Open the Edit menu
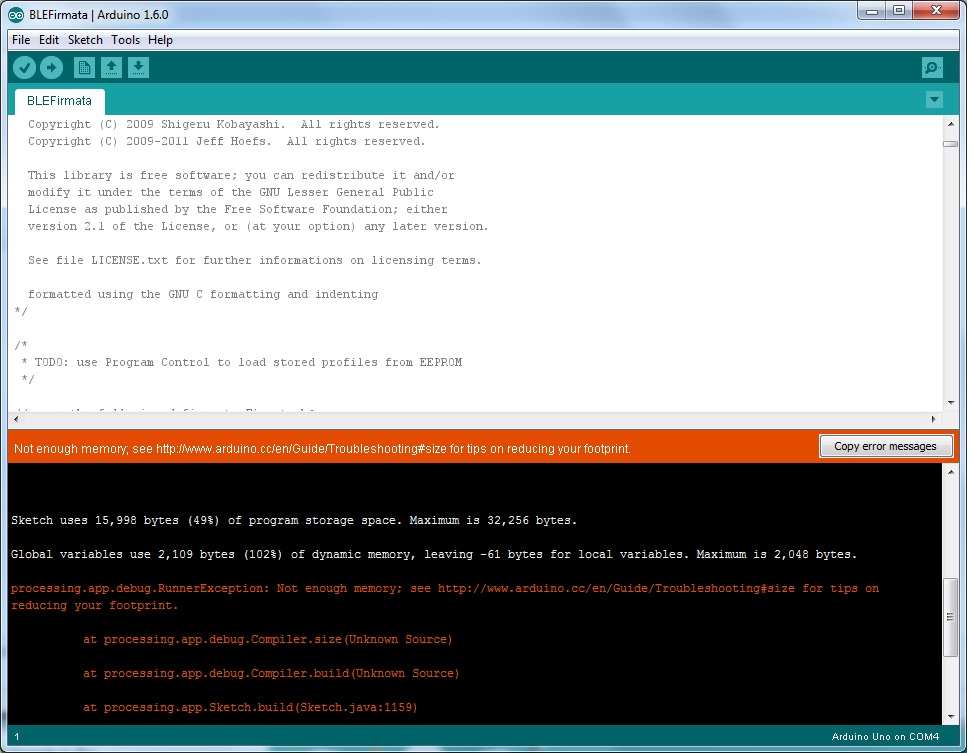Viewport: 972px width, 753px height. tap(49, 40)
